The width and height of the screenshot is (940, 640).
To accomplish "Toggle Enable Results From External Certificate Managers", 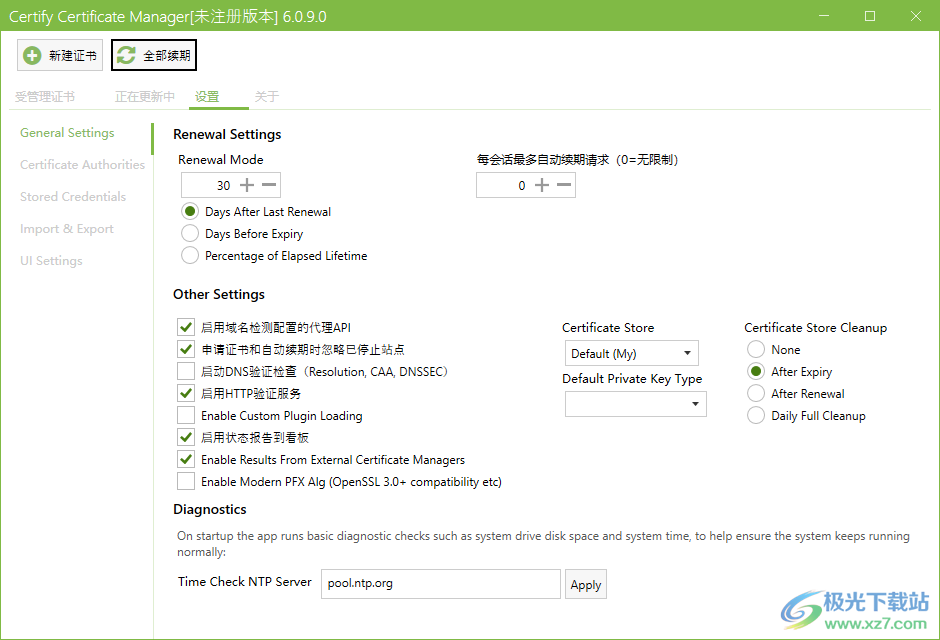I will pos(186,460).
